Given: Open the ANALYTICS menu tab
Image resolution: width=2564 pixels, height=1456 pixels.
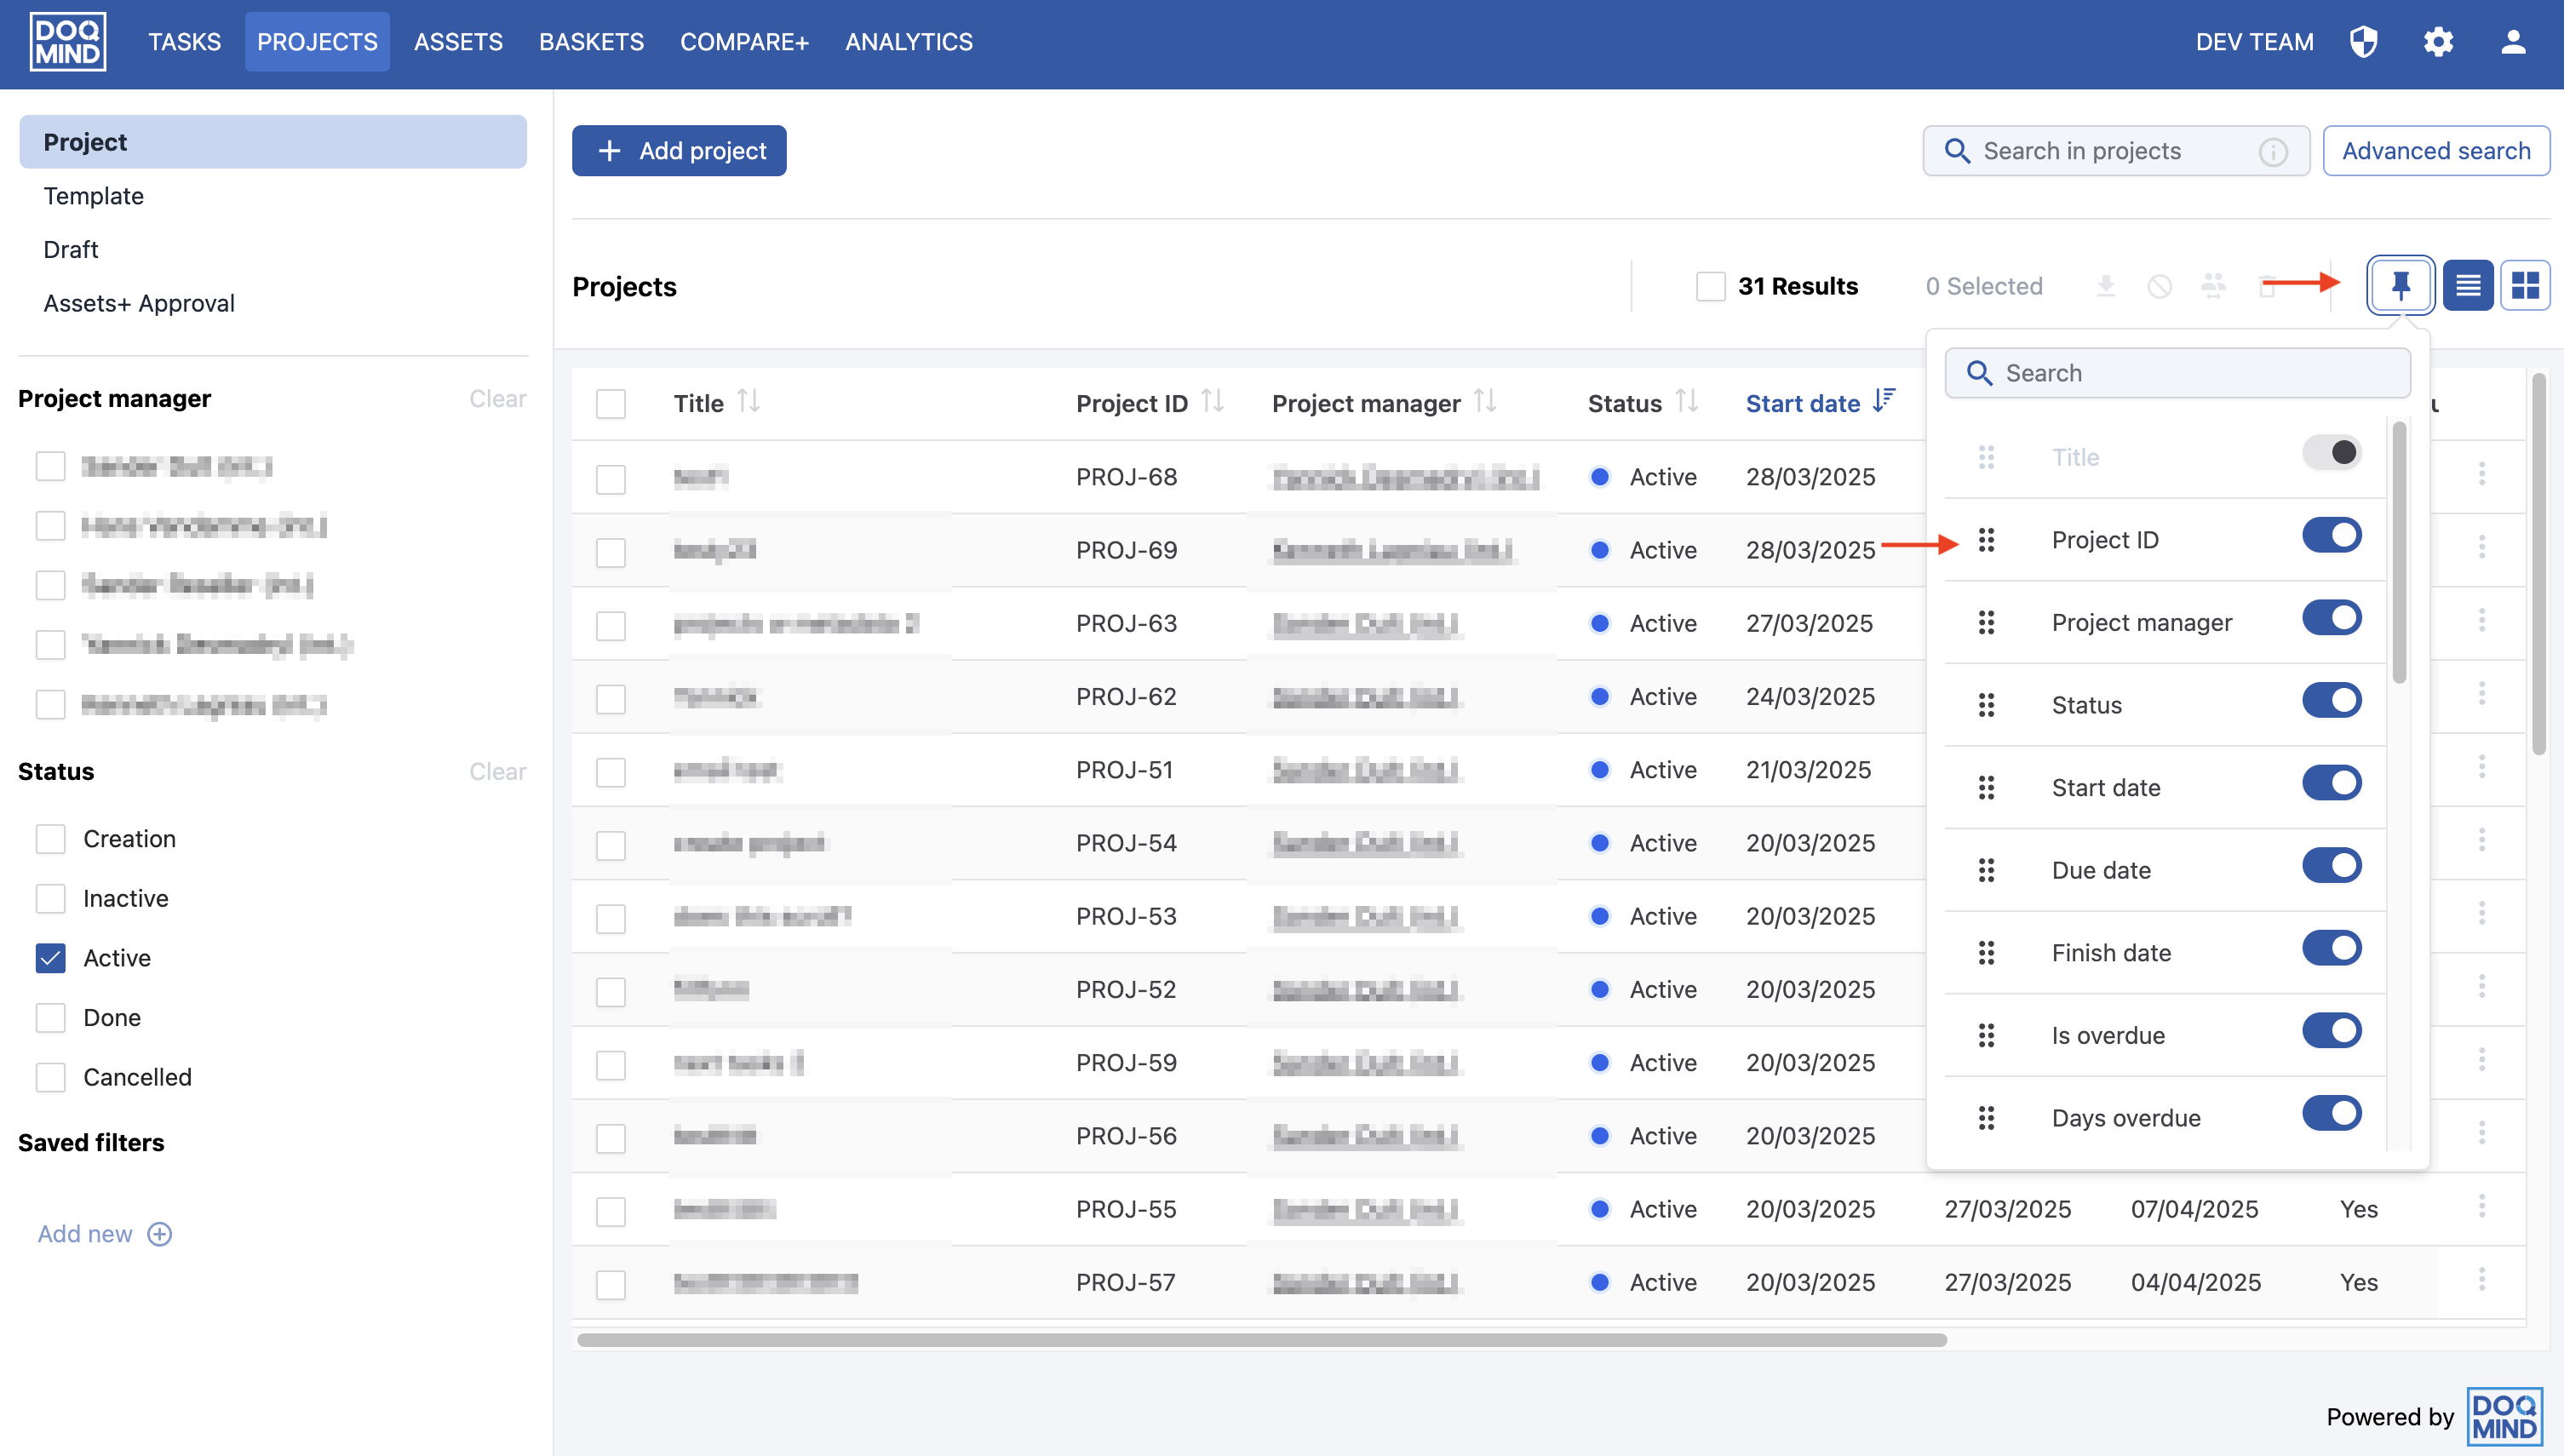Looking at the screenshot, I should [908, 42].
